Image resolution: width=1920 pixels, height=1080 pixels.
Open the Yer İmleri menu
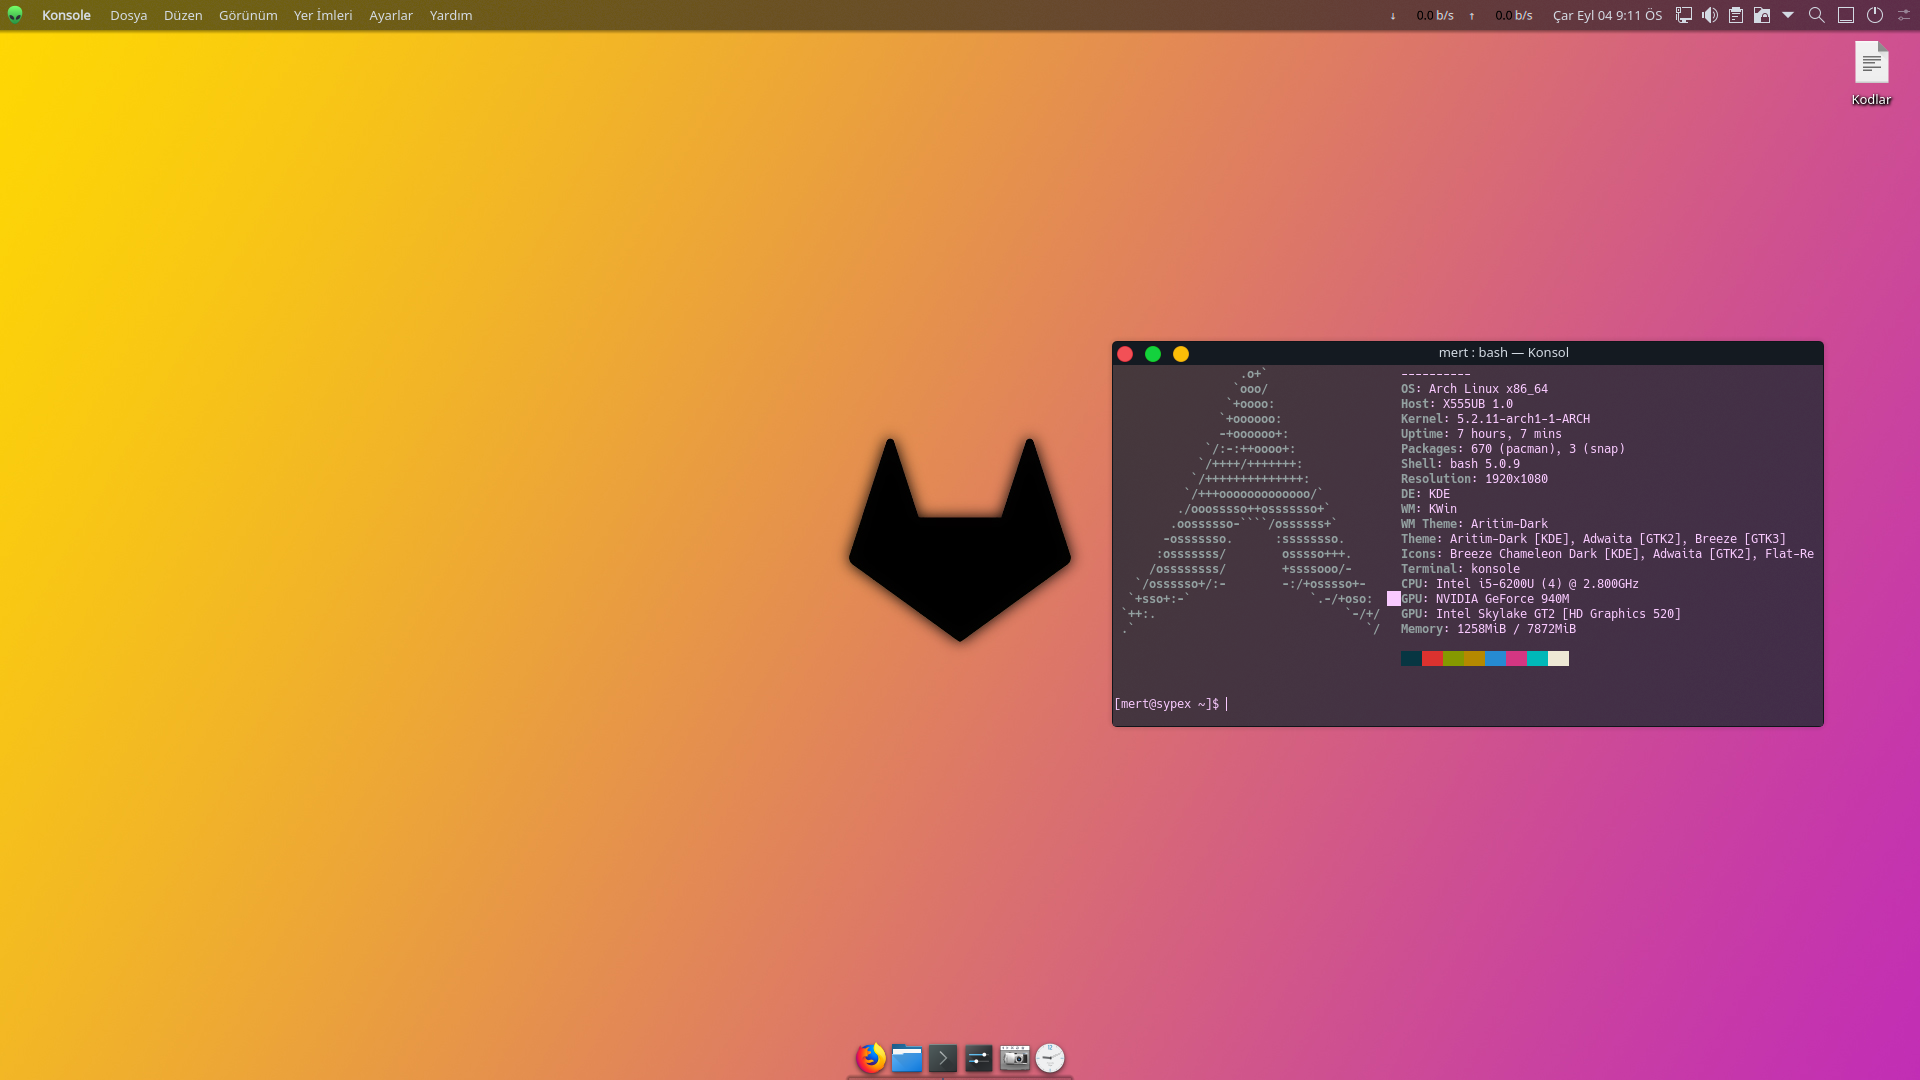tap(322, 15)
